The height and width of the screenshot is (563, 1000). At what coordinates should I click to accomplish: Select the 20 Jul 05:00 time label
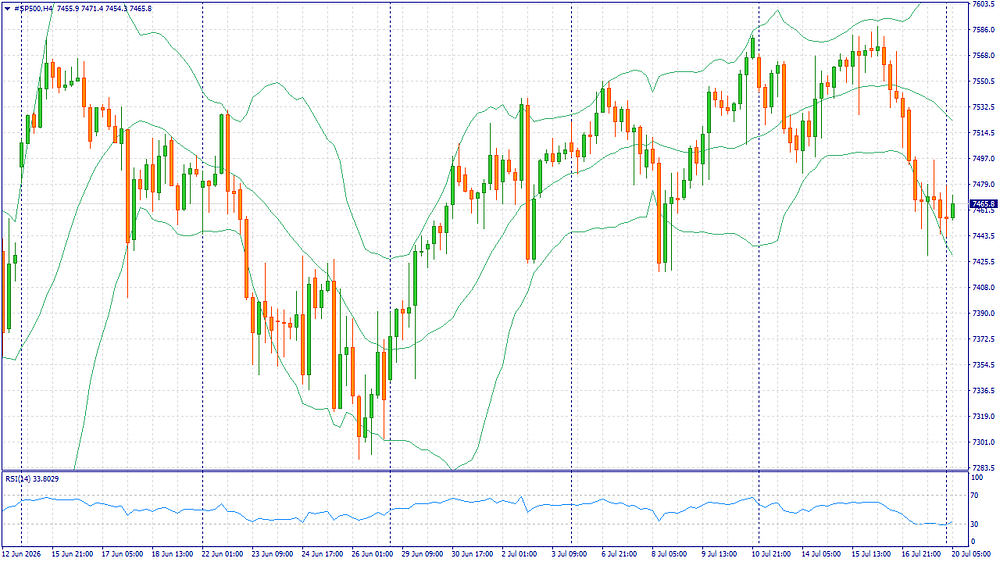(x=970, y=554)
